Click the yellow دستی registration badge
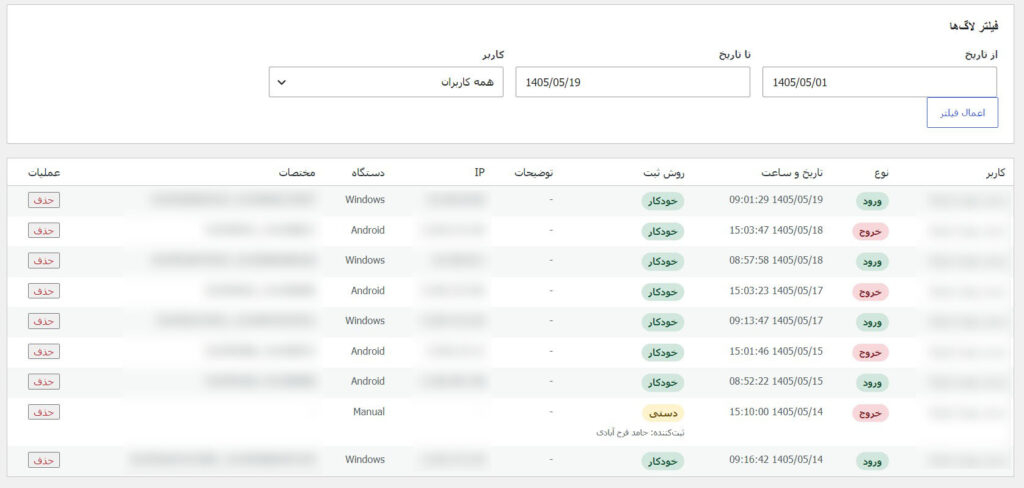 point(663,413)
